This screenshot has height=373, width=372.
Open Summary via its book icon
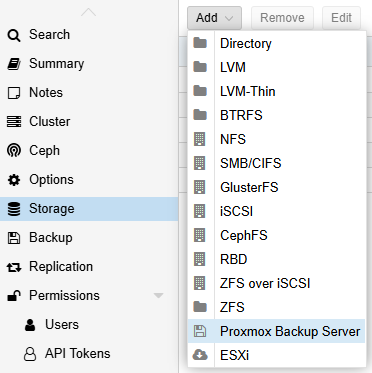coord(14,64)
